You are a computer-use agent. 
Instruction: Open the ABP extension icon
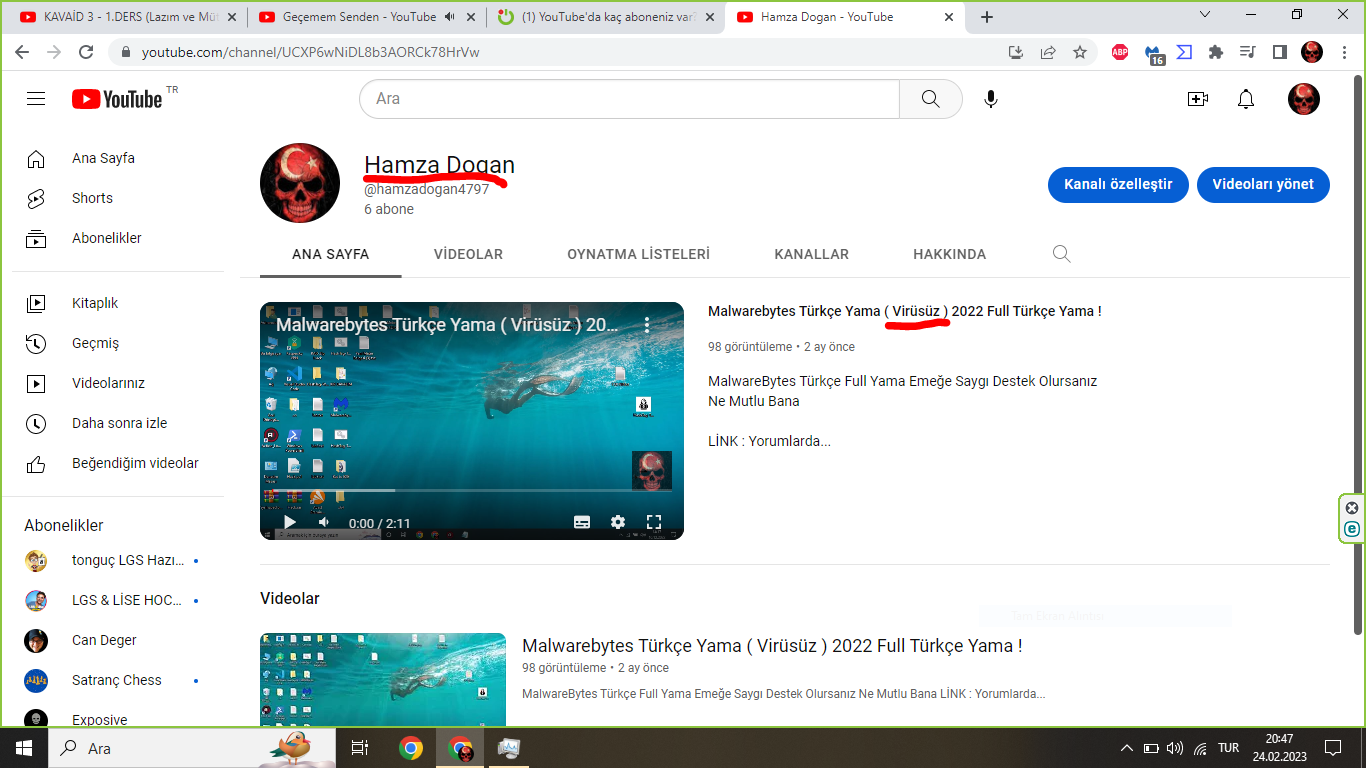click(1120, 52)
